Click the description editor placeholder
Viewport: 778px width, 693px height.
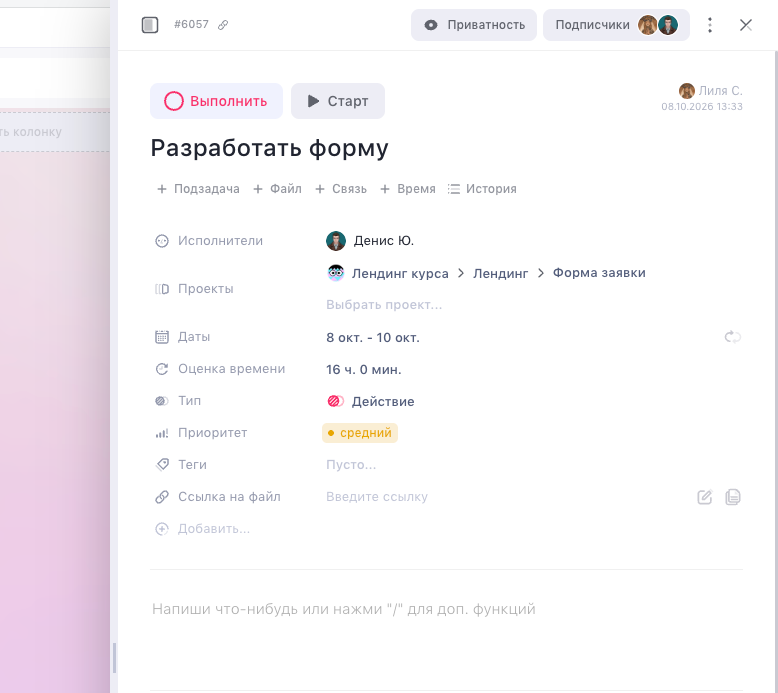344,609
